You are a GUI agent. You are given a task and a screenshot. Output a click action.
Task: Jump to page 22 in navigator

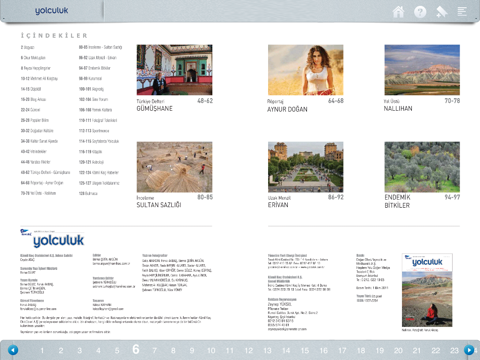point(436,351)
